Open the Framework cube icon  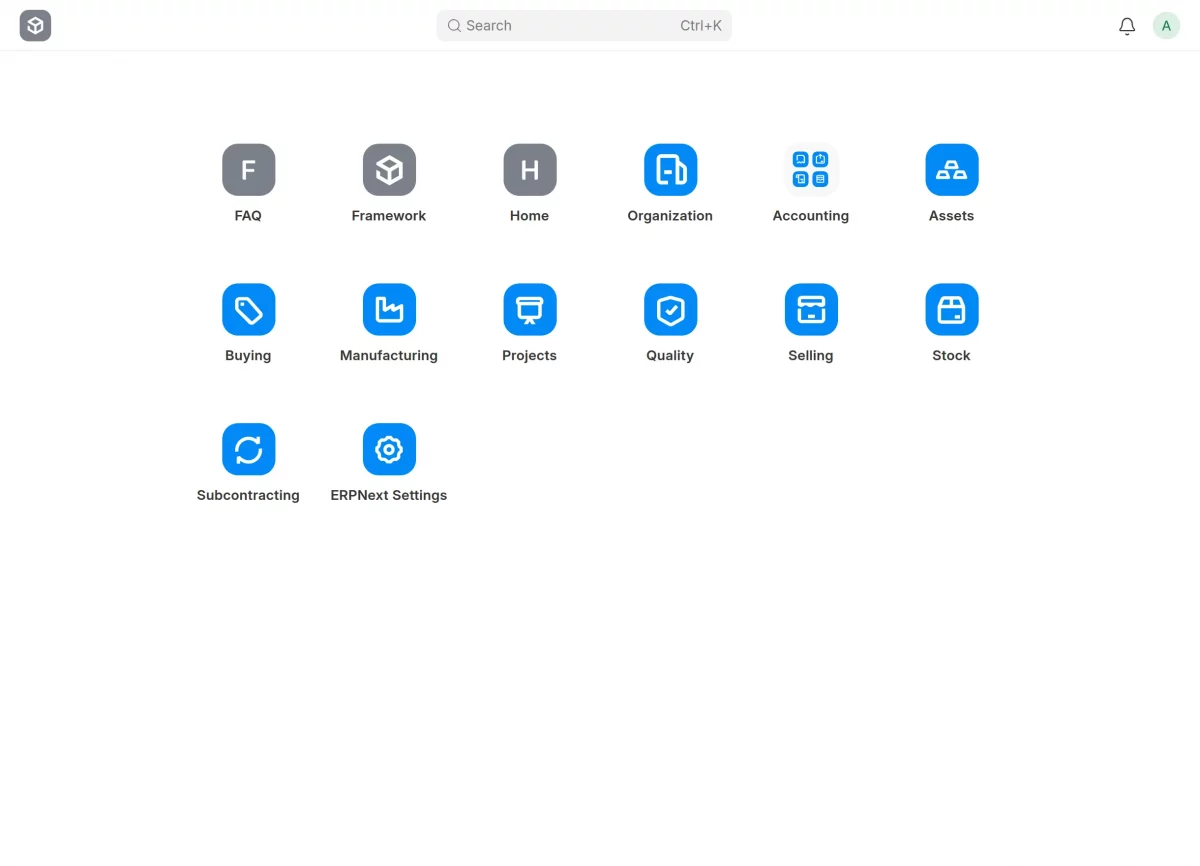(x=389, y=170)
